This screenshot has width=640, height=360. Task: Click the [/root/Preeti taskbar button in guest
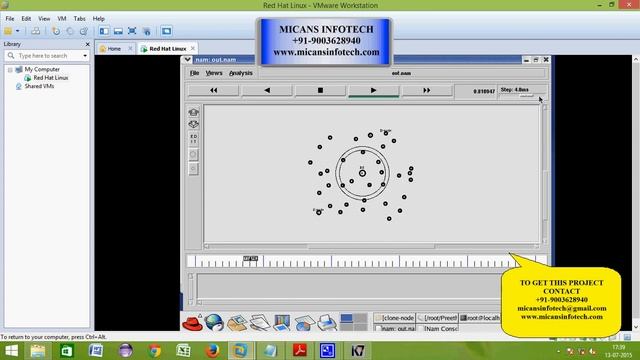point(437,318)
